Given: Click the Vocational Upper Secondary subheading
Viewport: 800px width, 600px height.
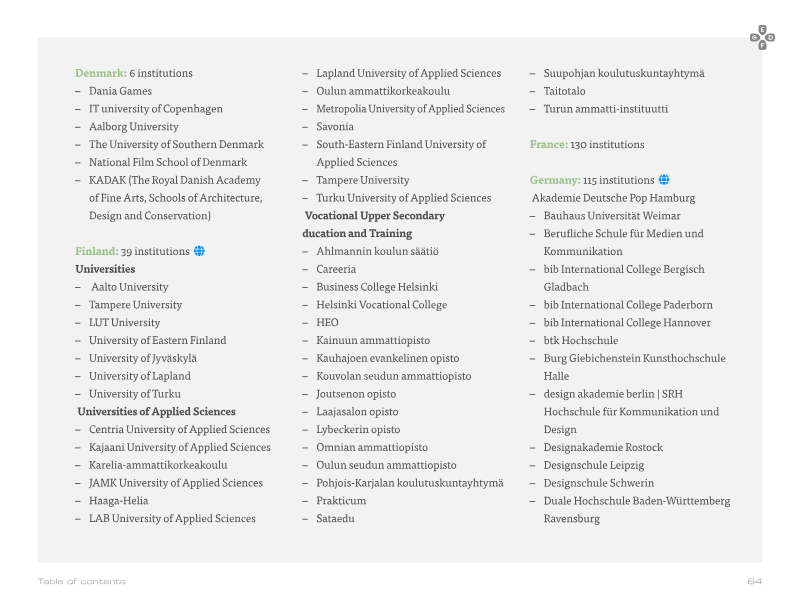Looking at the screenshot, I should (x=375, y=215).
